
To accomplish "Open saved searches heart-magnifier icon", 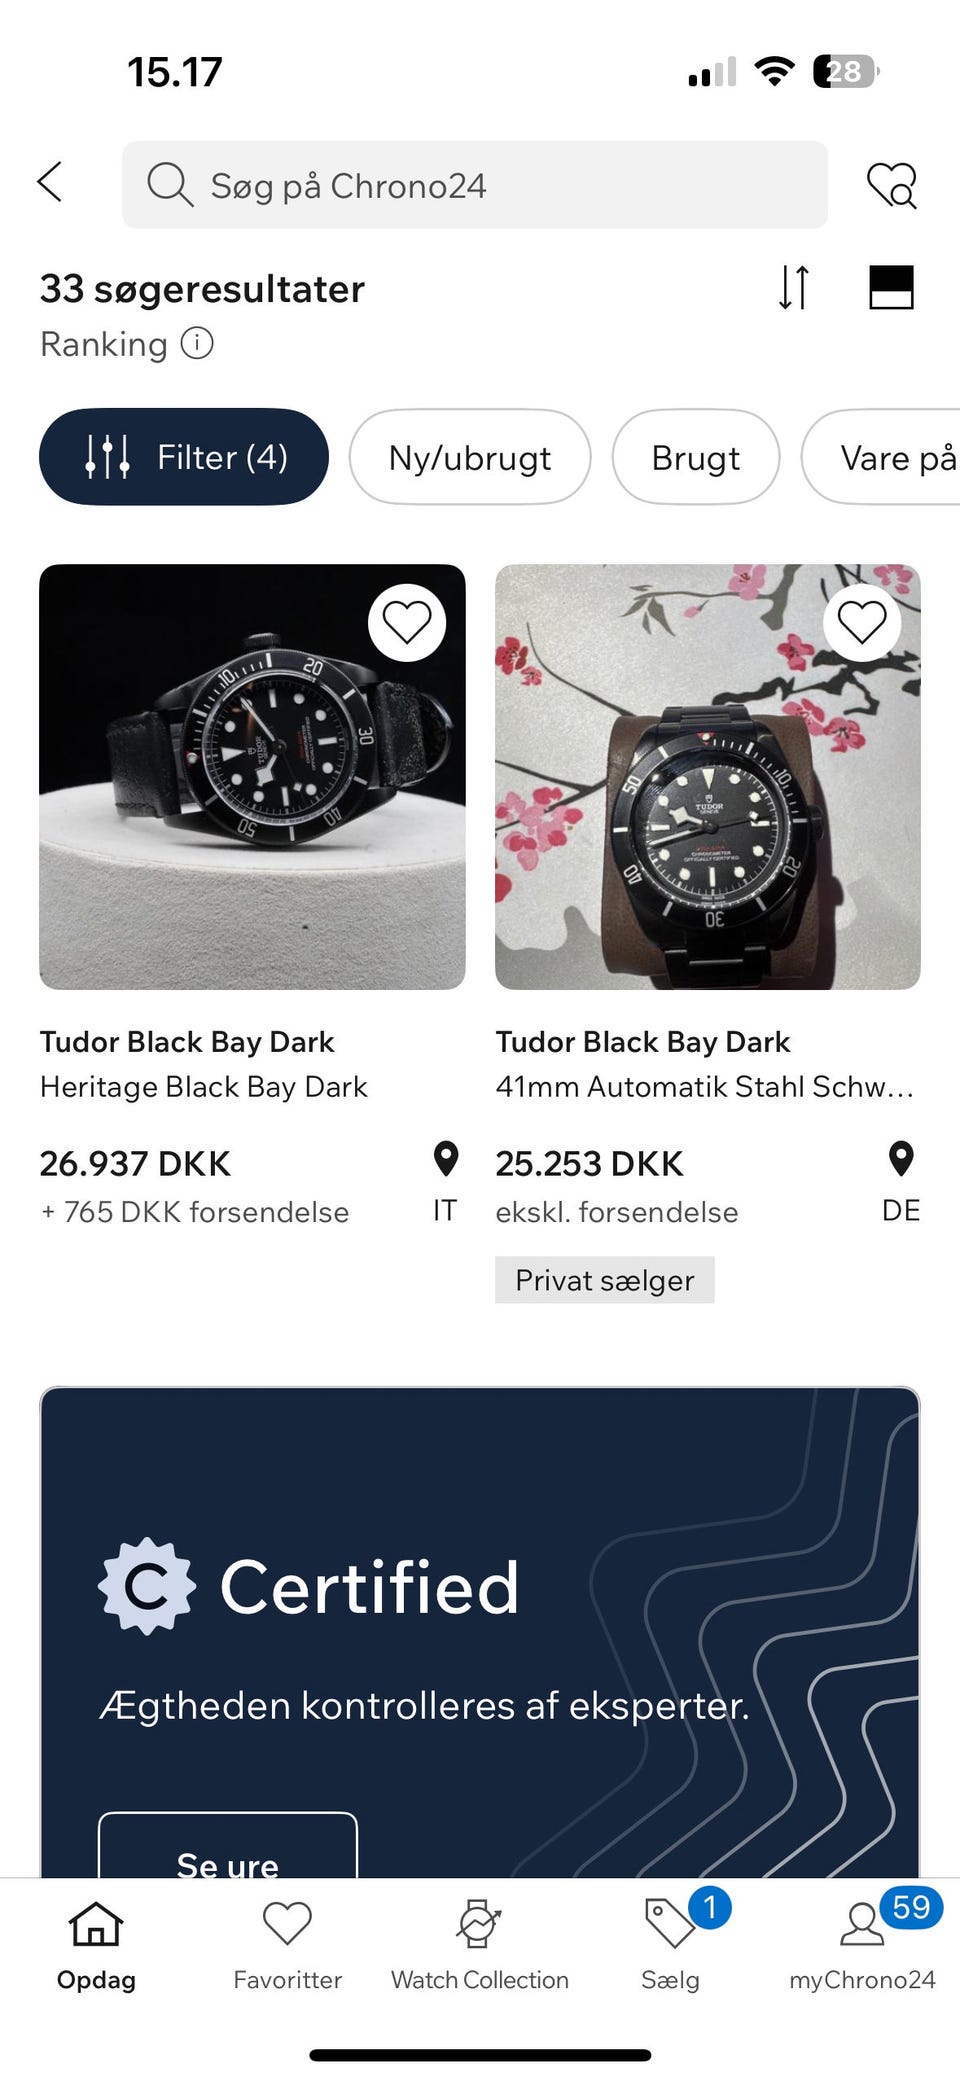I will point(891,185).
